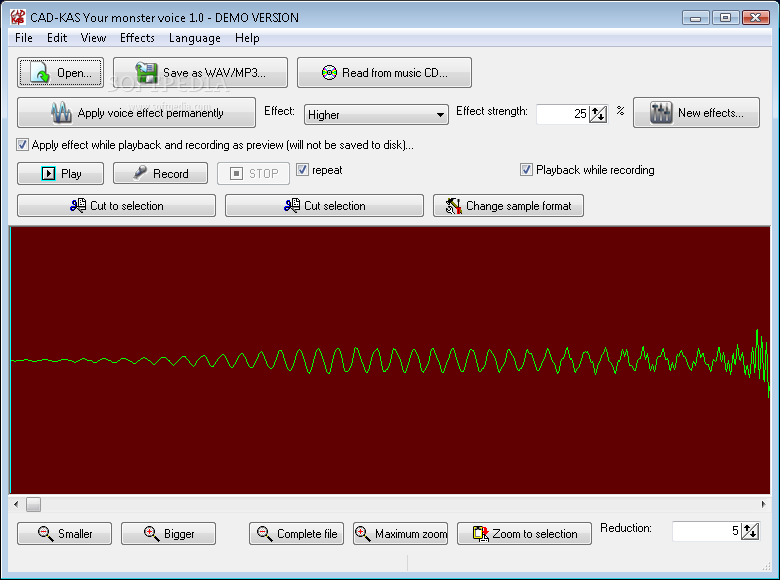Click Change sample format button

pyautogui.click(x=508, y=205)
